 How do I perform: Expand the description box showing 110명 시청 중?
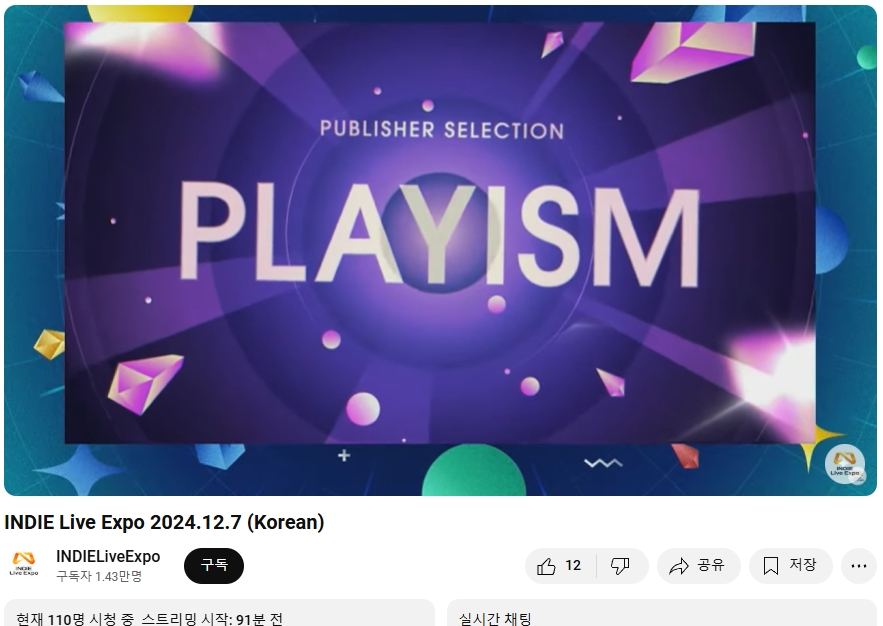click(219, 612)
